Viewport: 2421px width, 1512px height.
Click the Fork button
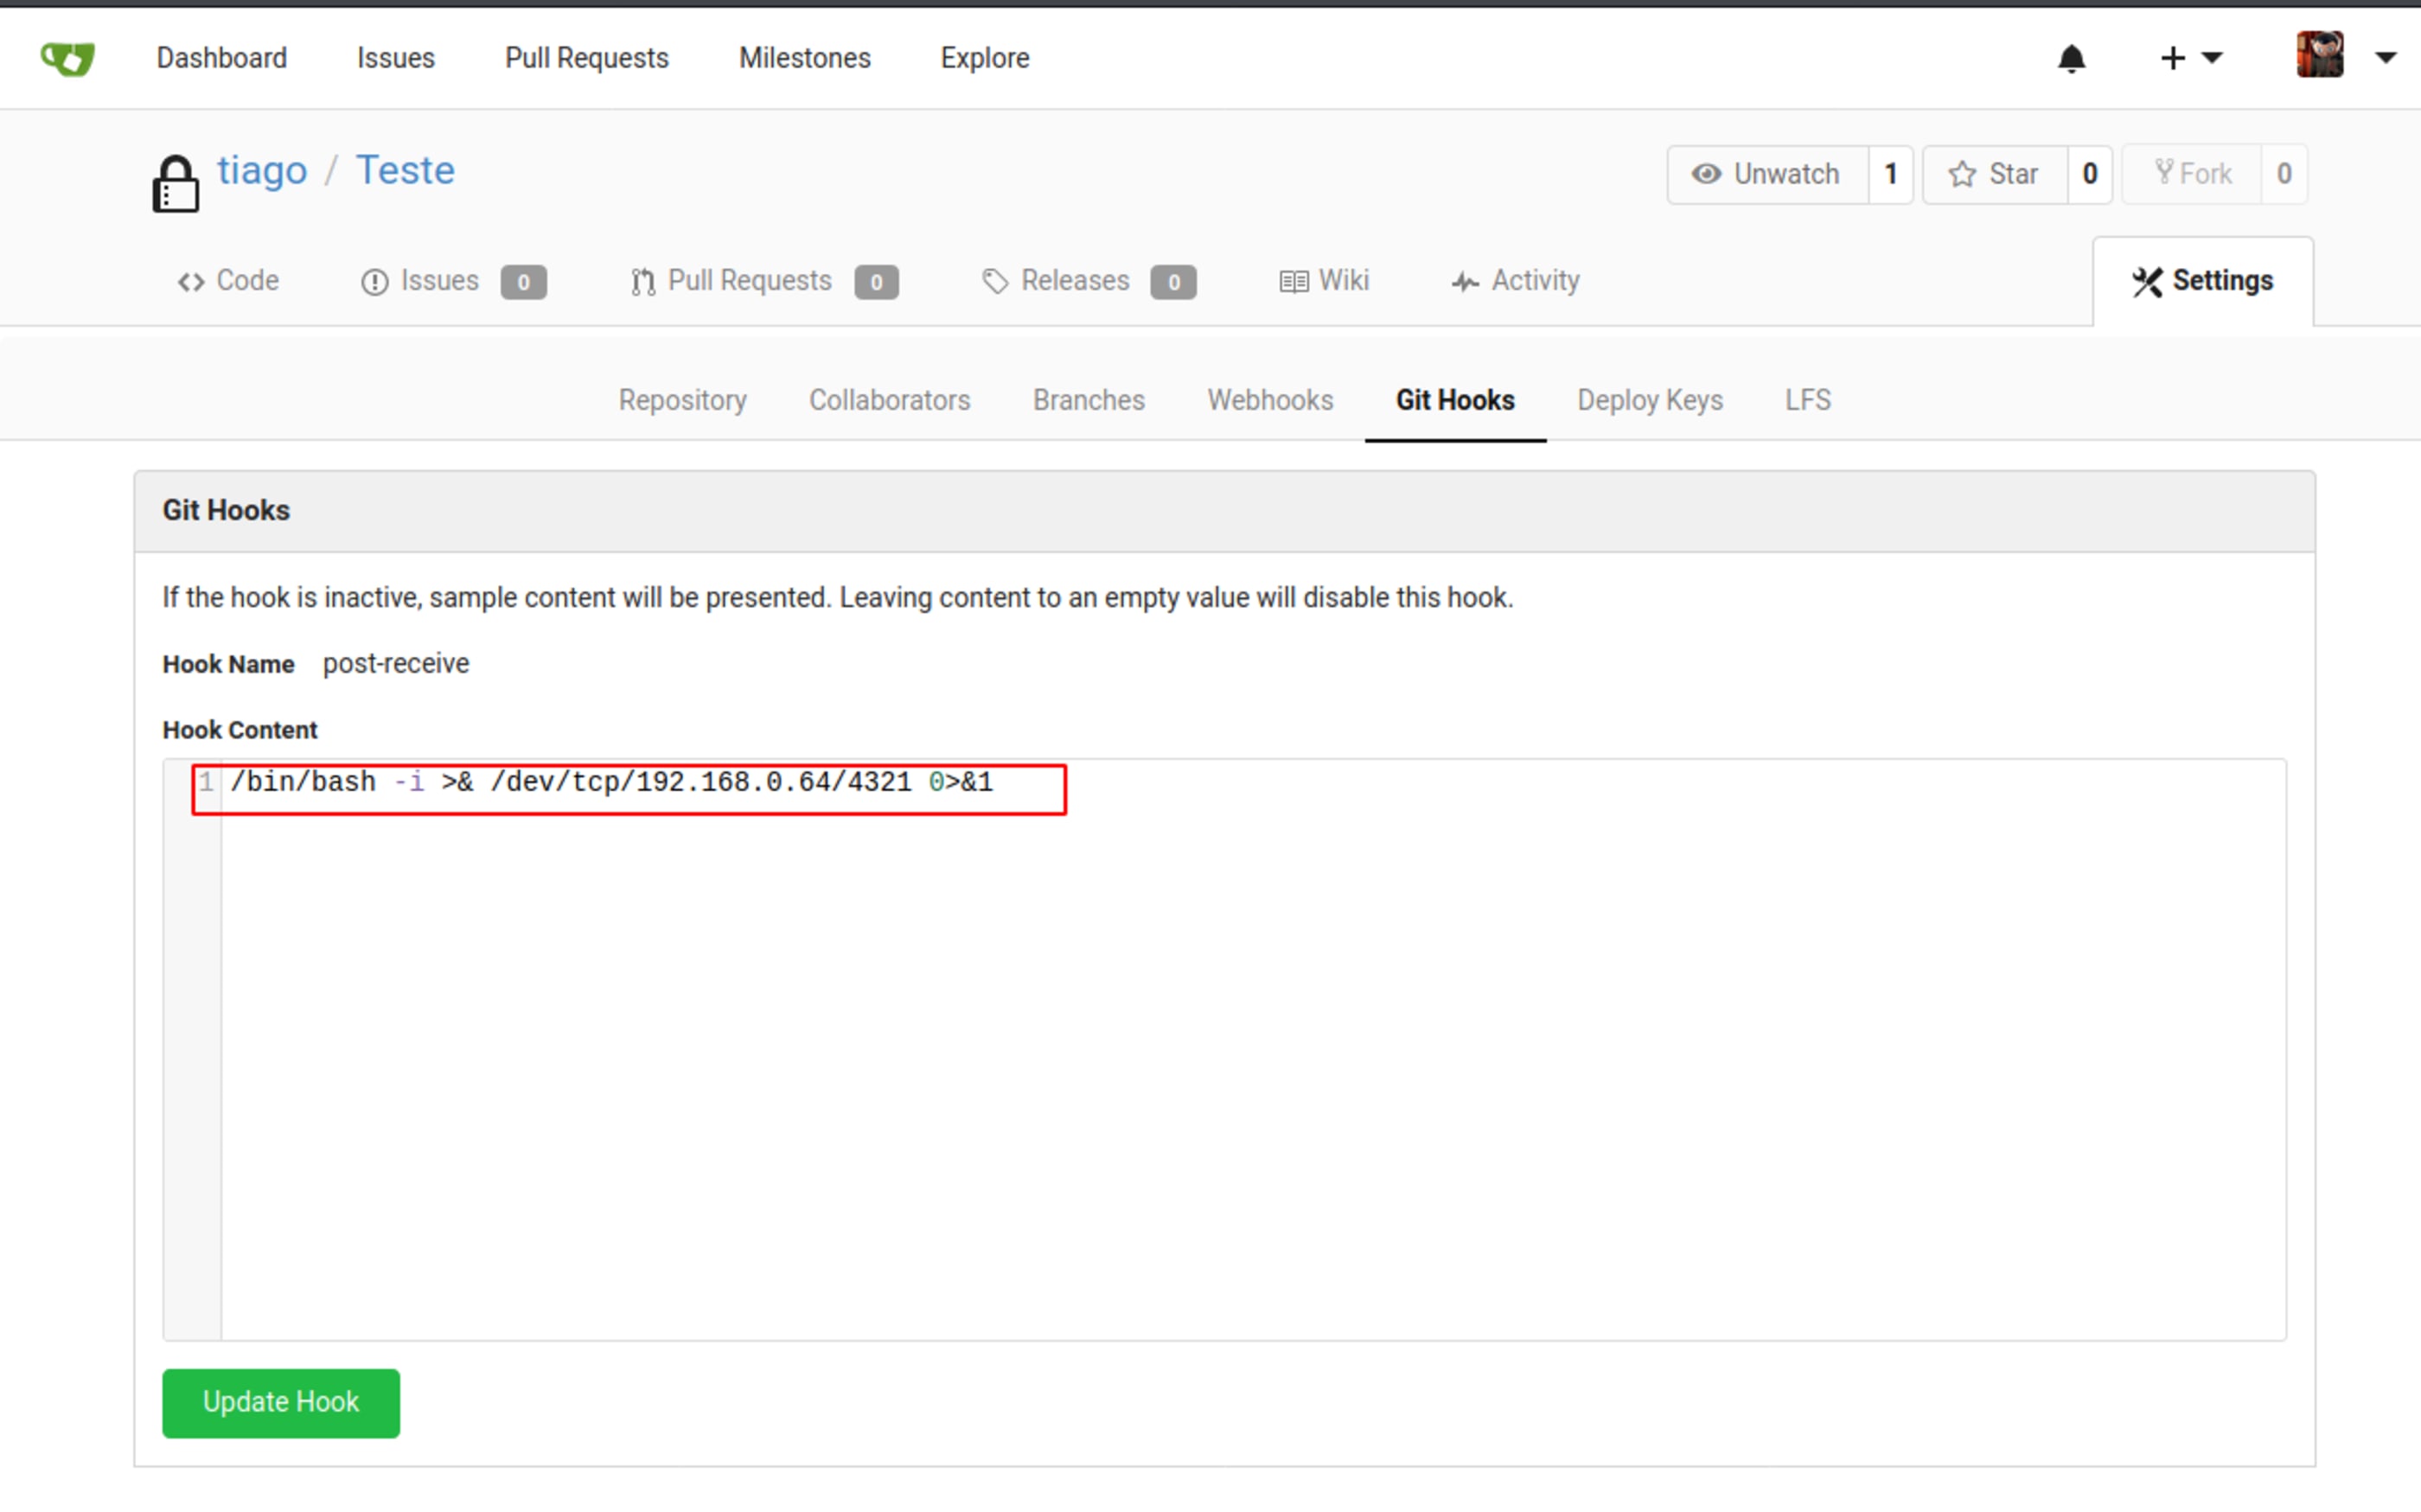(2192, 175)
